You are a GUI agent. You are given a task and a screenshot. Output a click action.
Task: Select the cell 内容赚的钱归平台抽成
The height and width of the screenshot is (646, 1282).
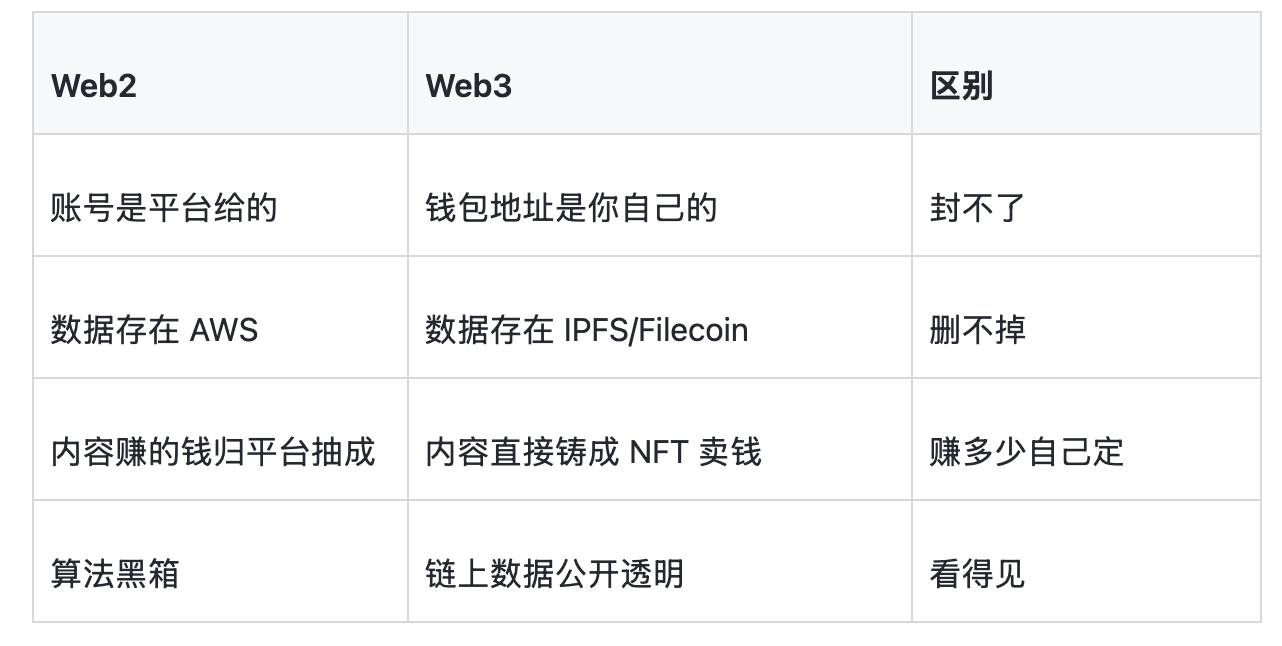220,439
